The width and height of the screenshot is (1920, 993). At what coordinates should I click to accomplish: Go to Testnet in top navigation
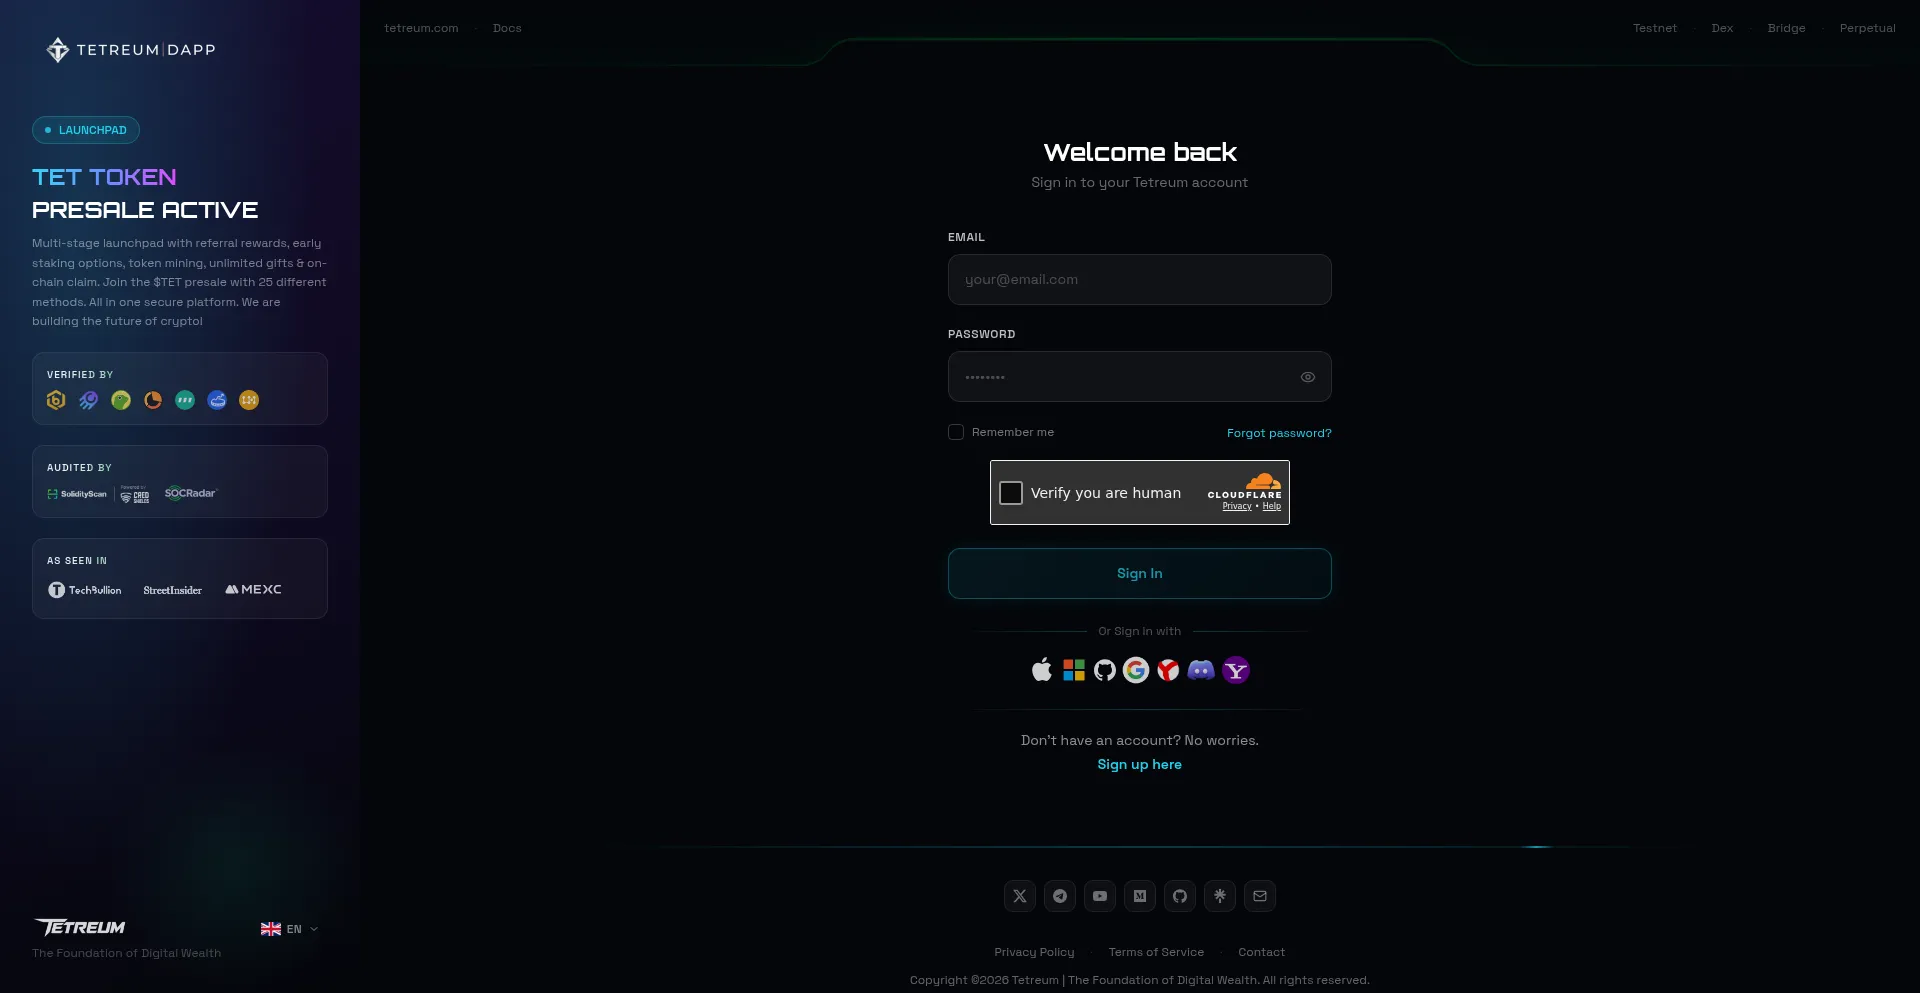1655,28
